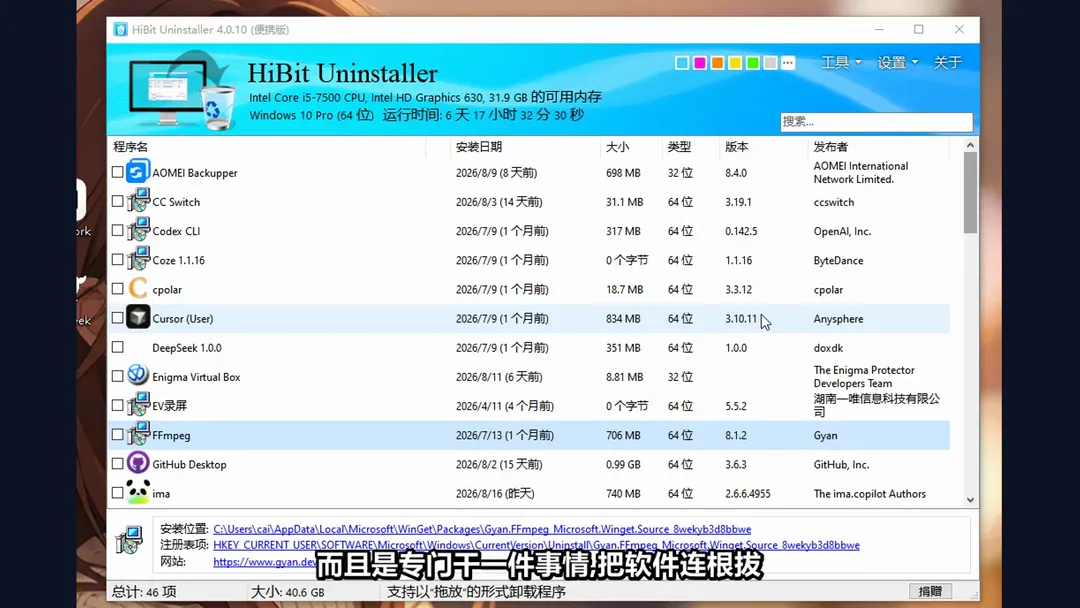1080x608 pixels.
Task: Open the gyan.dev website link
Action: tap(264, 561)
